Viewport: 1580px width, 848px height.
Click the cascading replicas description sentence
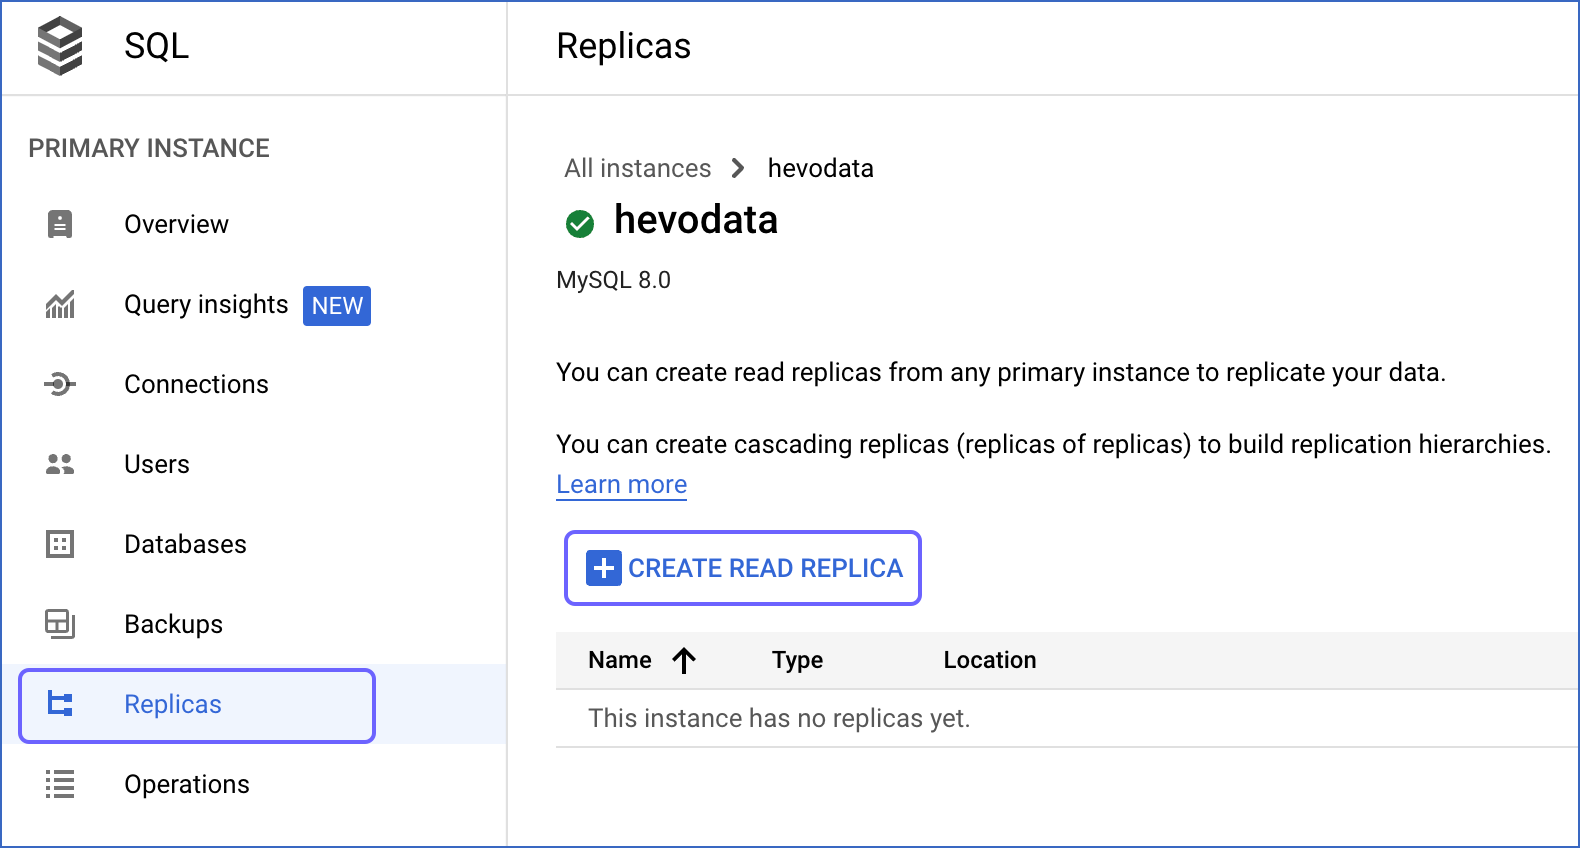pyautogui.click(x=1053, y=444)
